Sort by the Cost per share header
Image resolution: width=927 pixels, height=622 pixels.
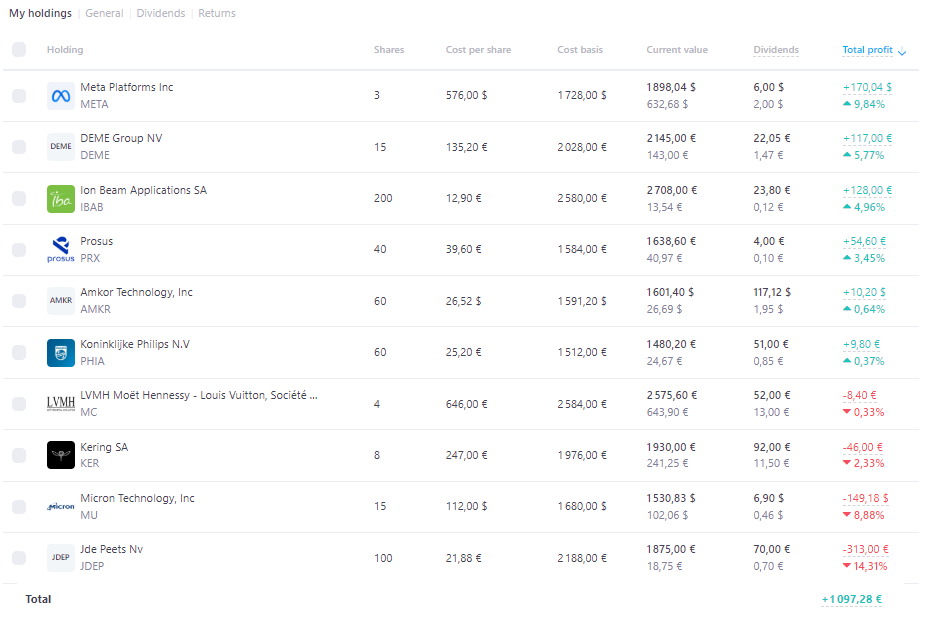tap(478, 50)
